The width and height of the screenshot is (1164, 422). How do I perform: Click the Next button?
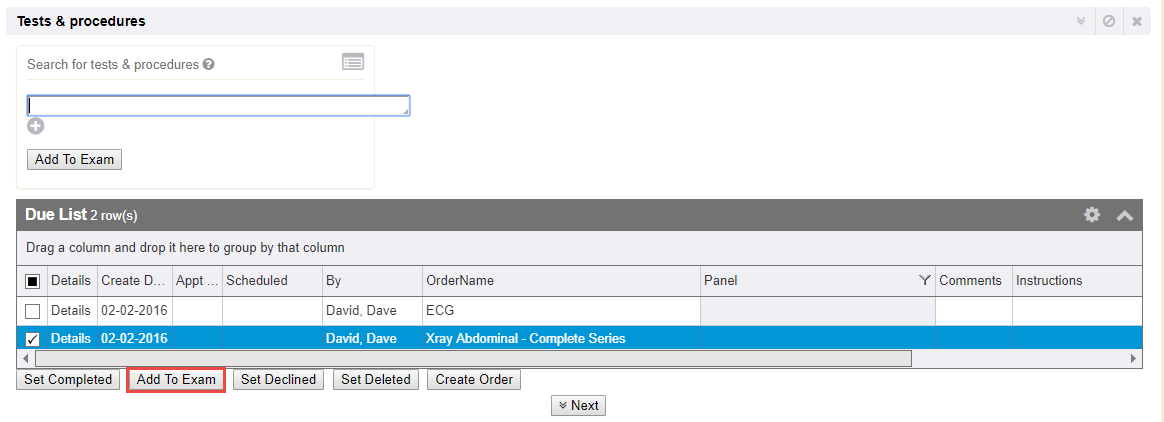tap(578, 405)
